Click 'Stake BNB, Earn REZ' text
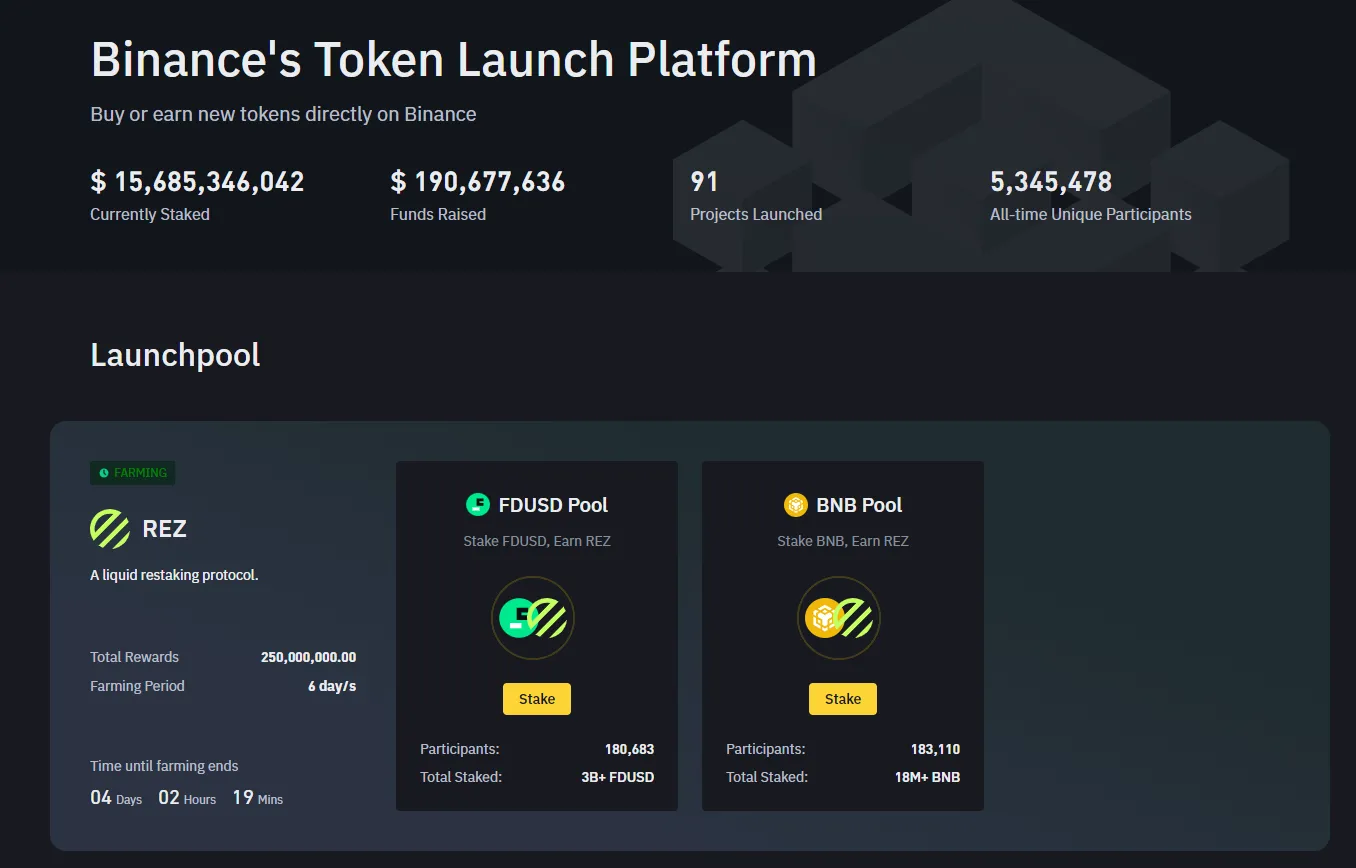The image size is (1356, 868). 843,541
